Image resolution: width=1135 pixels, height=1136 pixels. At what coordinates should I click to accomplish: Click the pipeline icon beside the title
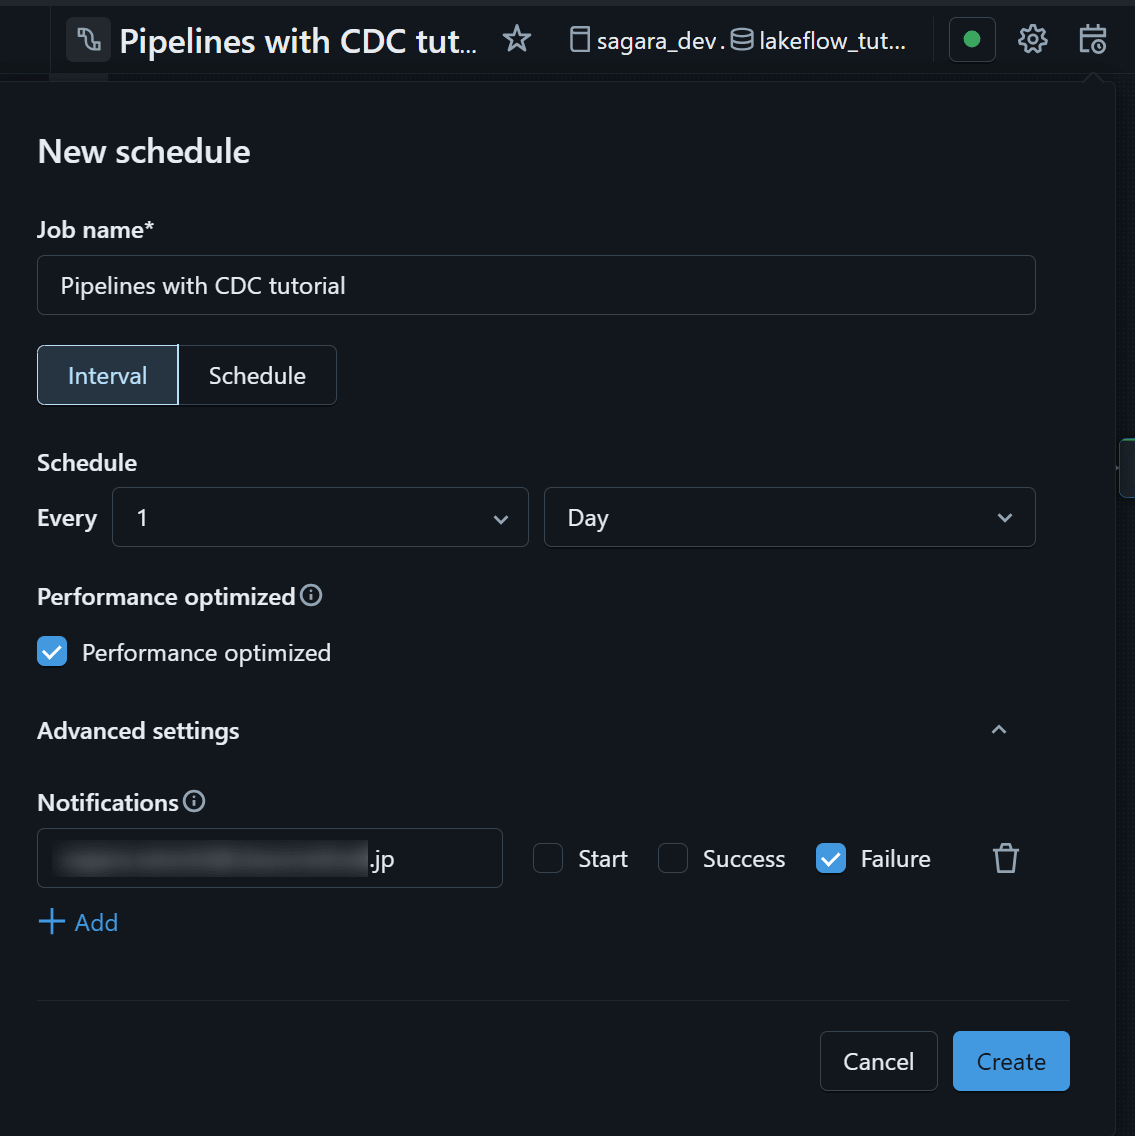coord(88,40)
